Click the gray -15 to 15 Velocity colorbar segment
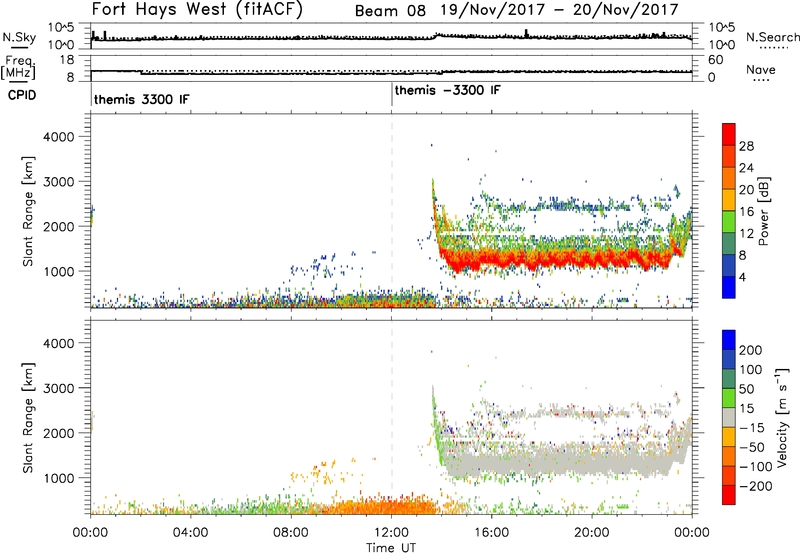 tap(729, 417)
